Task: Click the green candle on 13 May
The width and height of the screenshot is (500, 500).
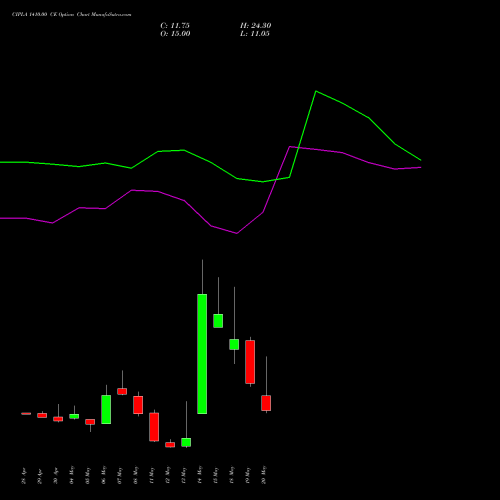Action: 186,442
